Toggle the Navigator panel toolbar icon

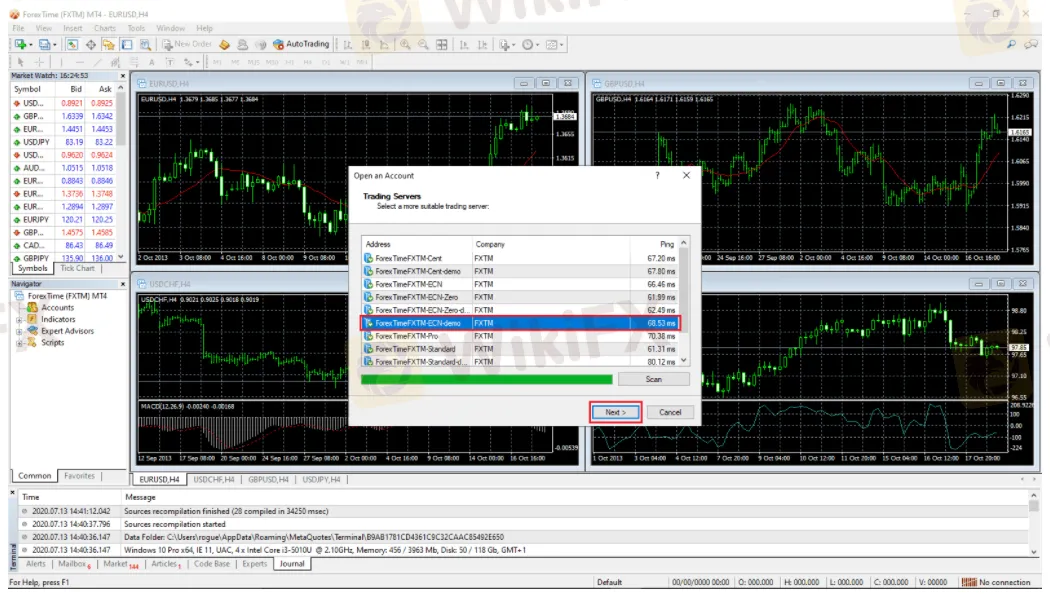click(108, 44)
